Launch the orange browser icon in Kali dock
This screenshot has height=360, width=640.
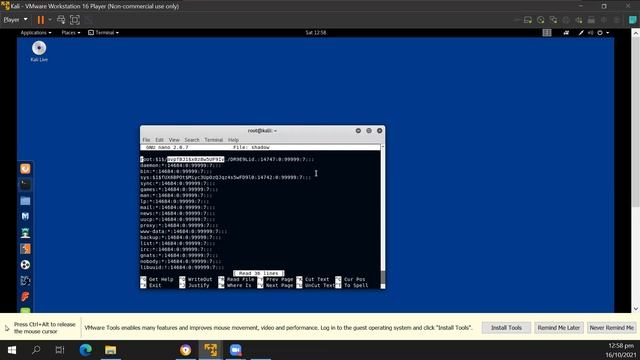tap(25, 169)
